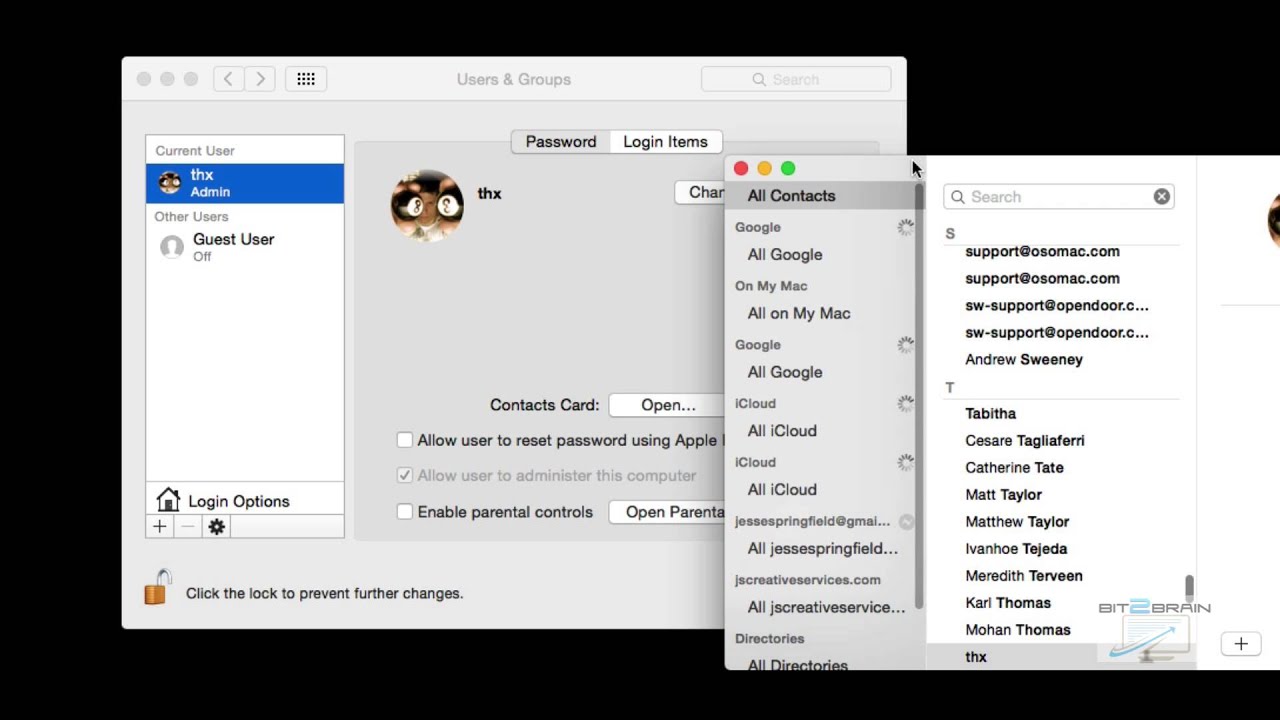Image resolution: width=1280 pixels, height=720 pixels.
Task: Click the System Preferences search field
Action: [x=796, y=79]
